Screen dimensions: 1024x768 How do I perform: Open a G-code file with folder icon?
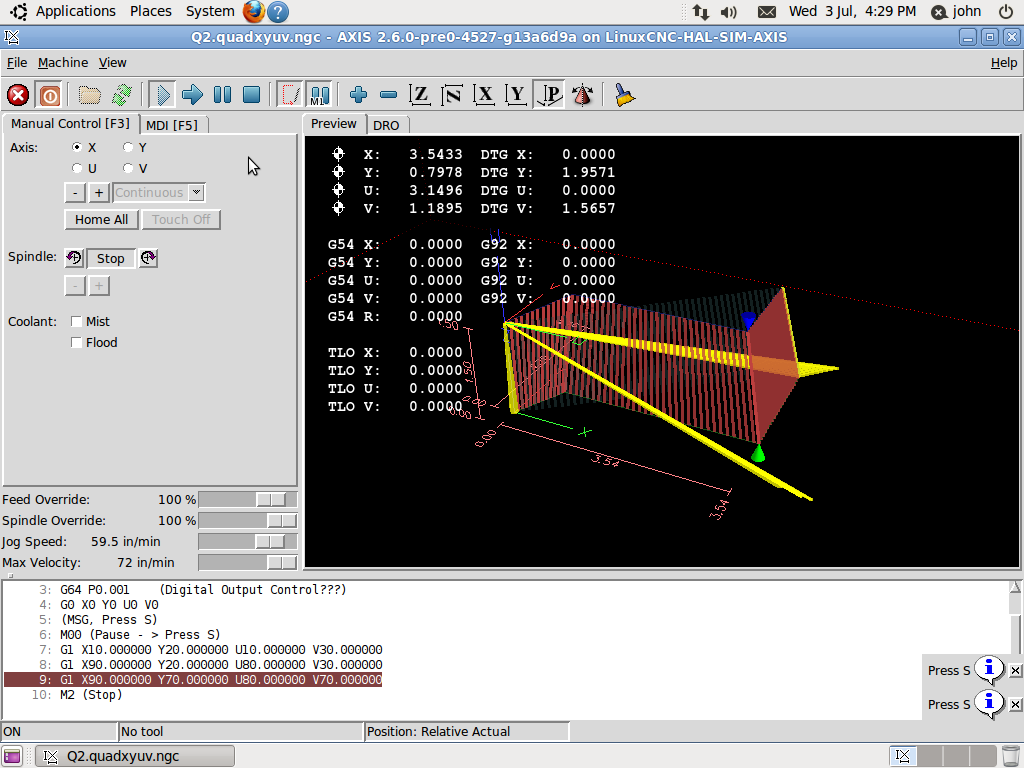click(89, 95)
